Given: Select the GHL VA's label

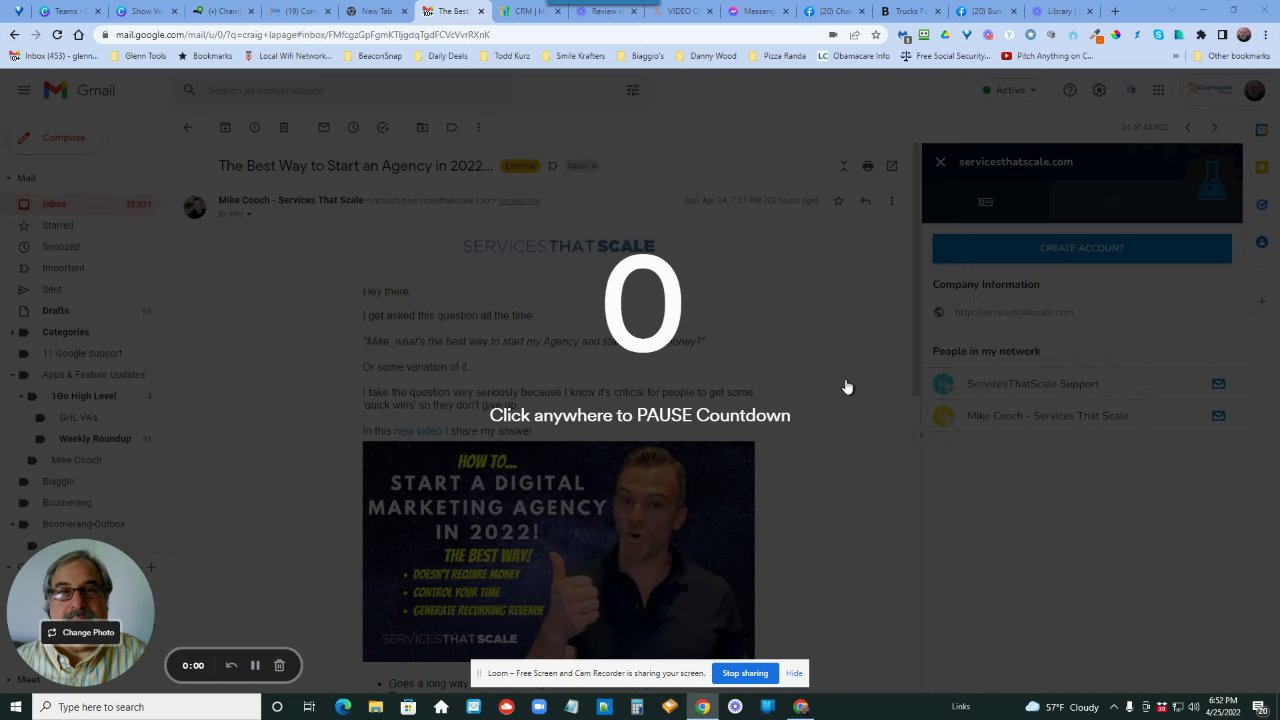Looking at the screenshot, I should (x=78, y=417).
